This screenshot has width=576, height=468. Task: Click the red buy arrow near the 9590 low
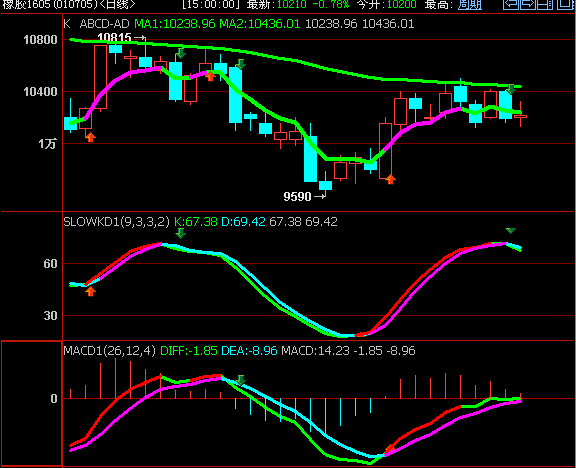coord(390,179)
